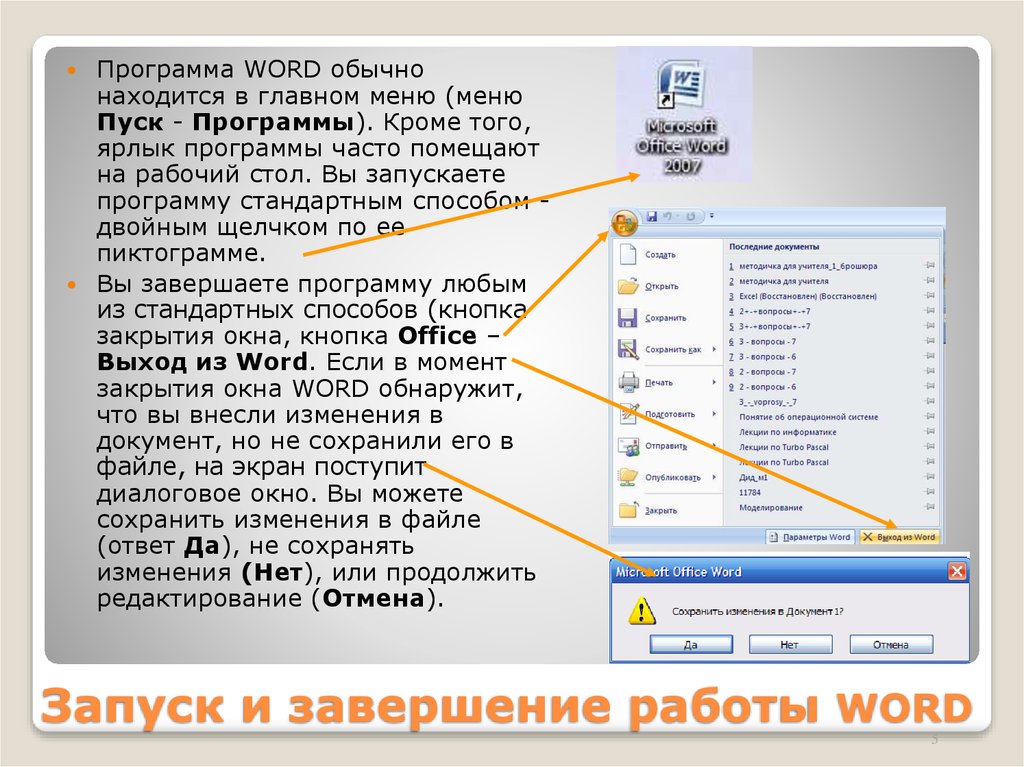Click the Да button in save dialog
Screen dimensions: 1024x767
690,645
